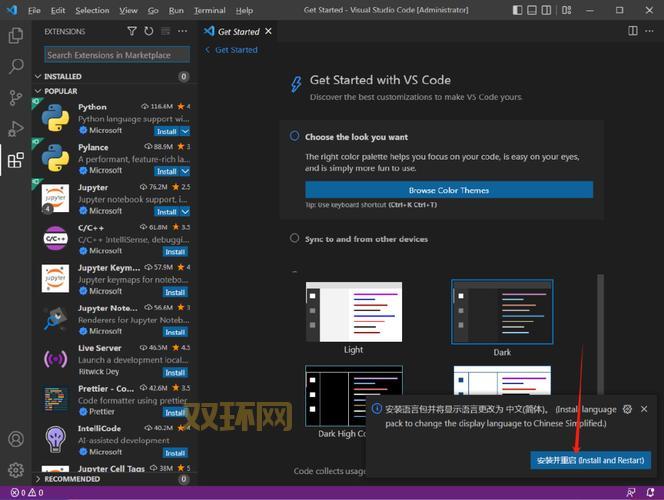
Task: Select 'Sync to and from other devices' step
Action: point(366,239)
